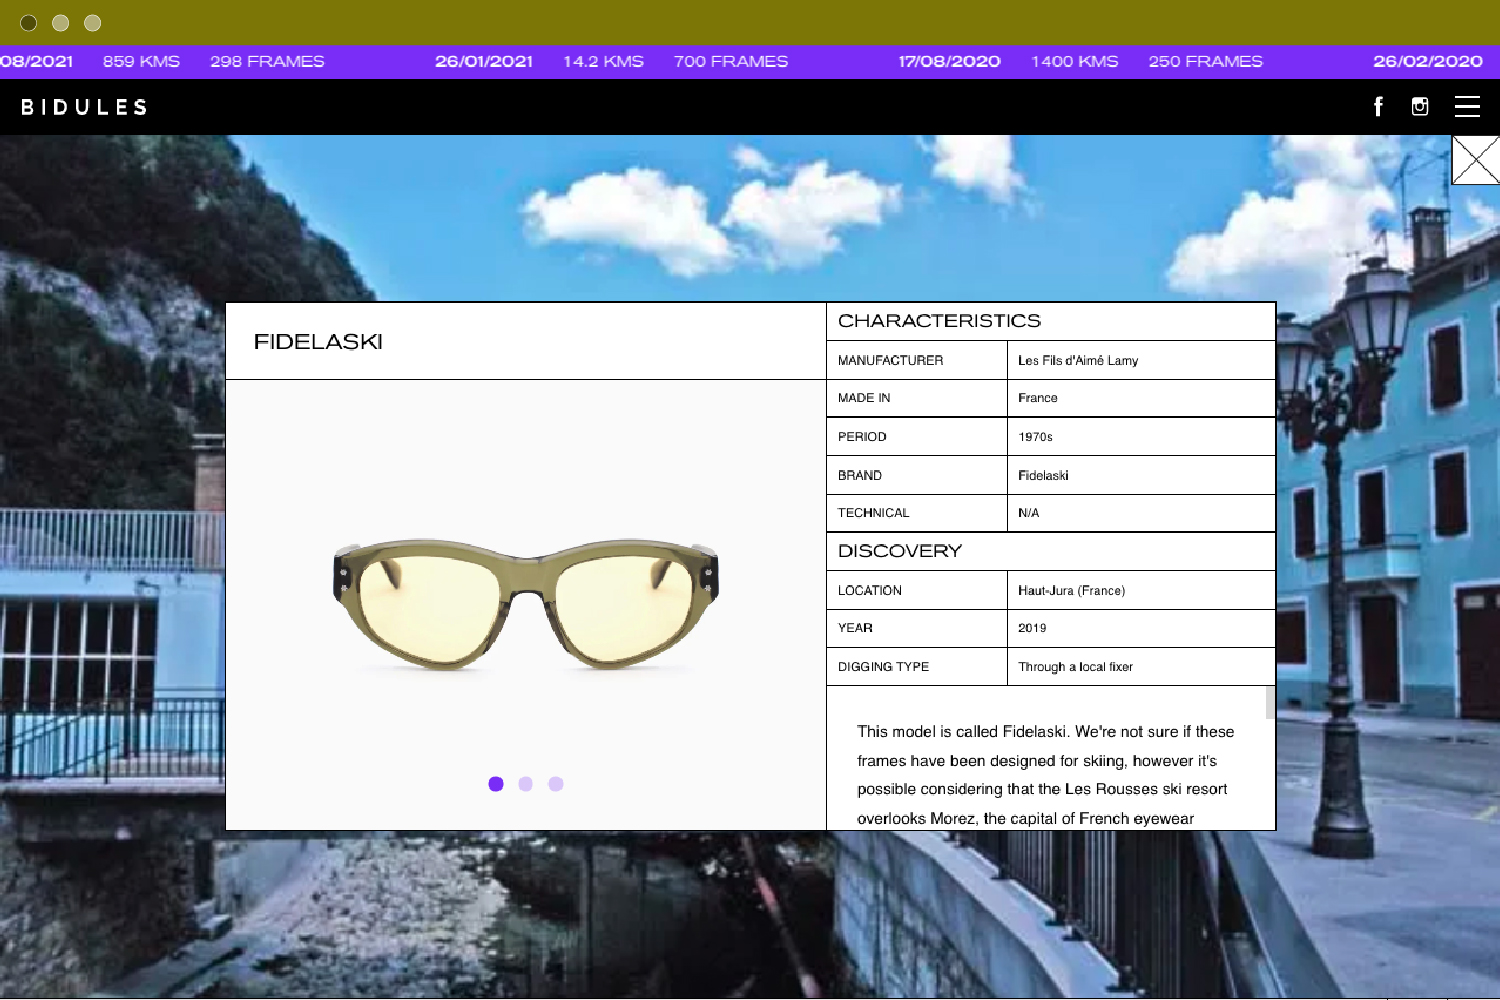The height and width of the screenshot is (1000, 1500).
Task: Click the 250 FRAMES ticker entry
Action: (1206, 61)
